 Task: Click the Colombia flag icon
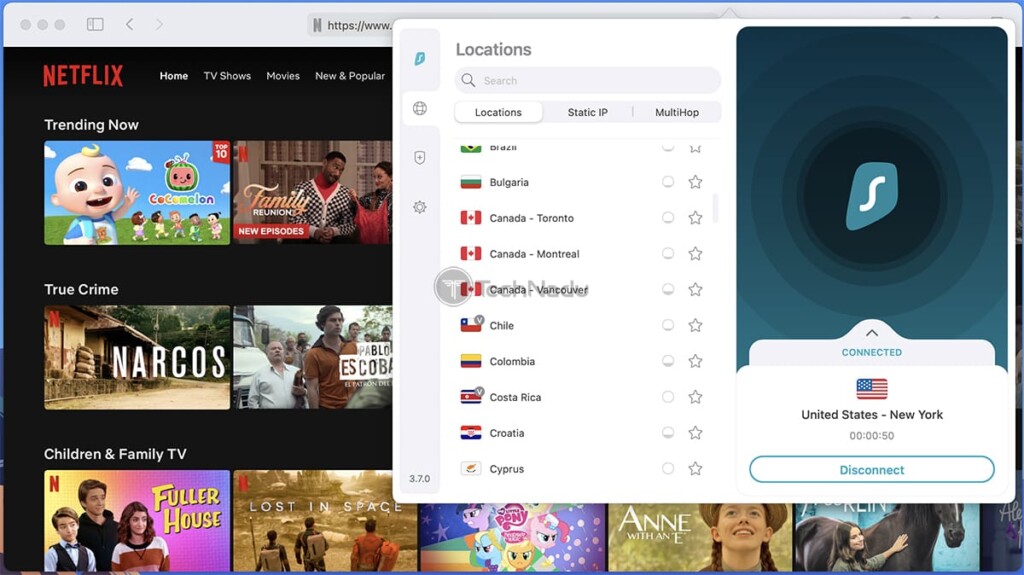471,361
